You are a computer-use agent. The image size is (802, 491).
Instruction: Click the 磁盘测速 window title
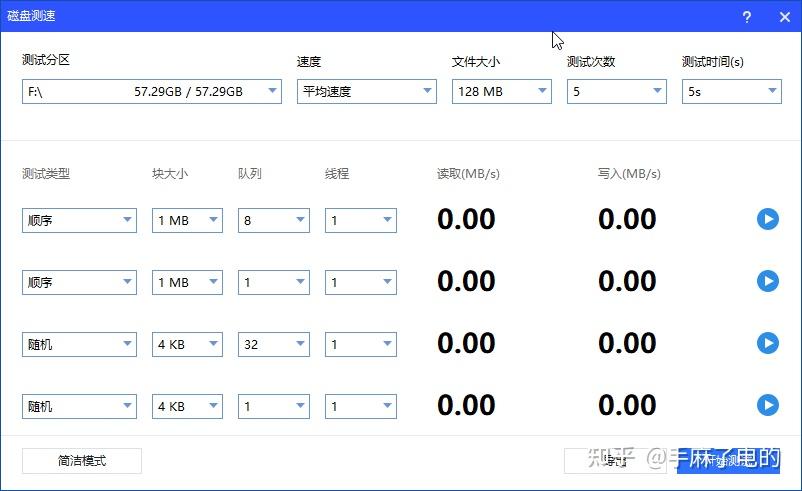[31, 16]
